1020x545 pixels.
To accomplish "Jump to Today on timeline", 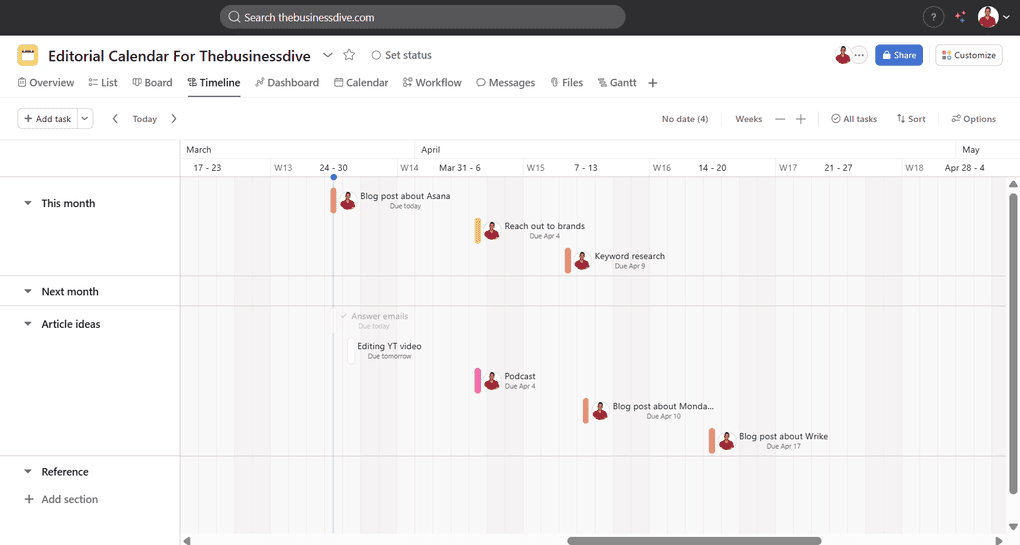I will point(144,119).
